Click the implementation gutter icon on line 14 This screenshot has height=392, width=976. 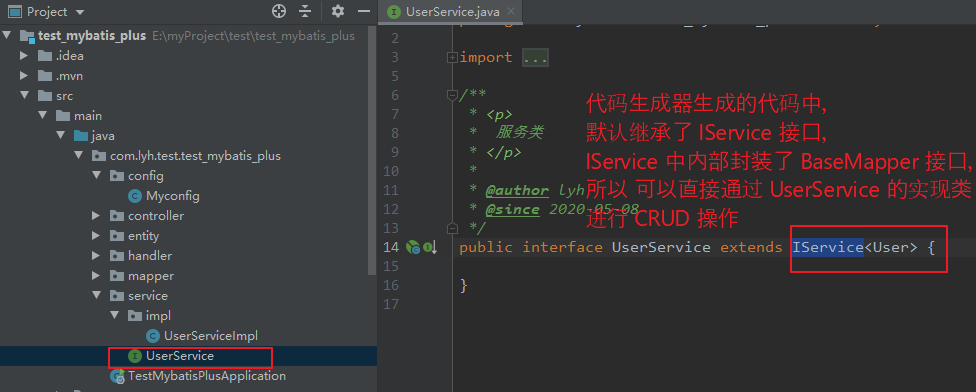(x=430, y=248)
